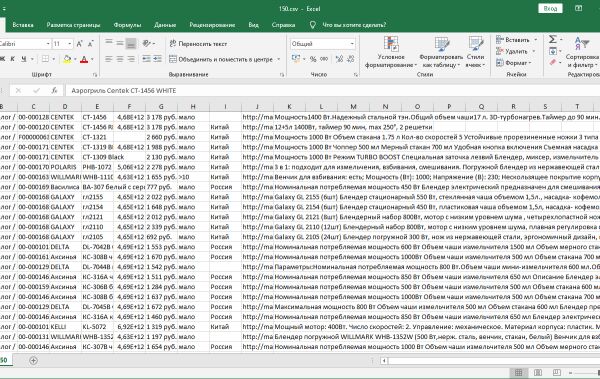Open the 'Общий' number format combo box

(322, 44)
